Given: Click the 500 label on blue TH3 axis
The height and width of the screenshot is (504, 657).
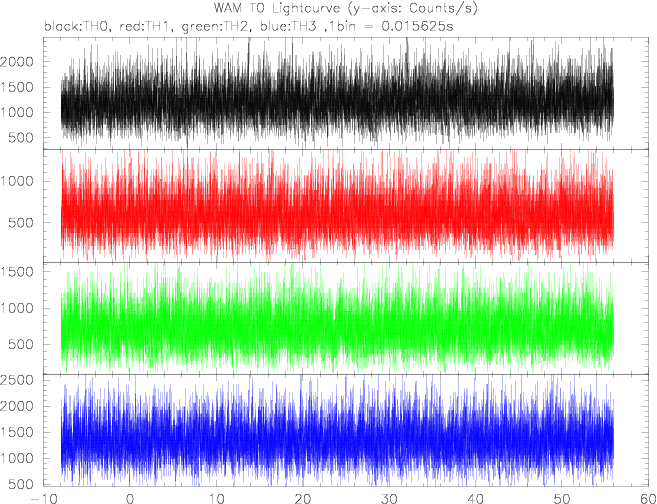Looking at the screenshot, I should coord(21,484).
